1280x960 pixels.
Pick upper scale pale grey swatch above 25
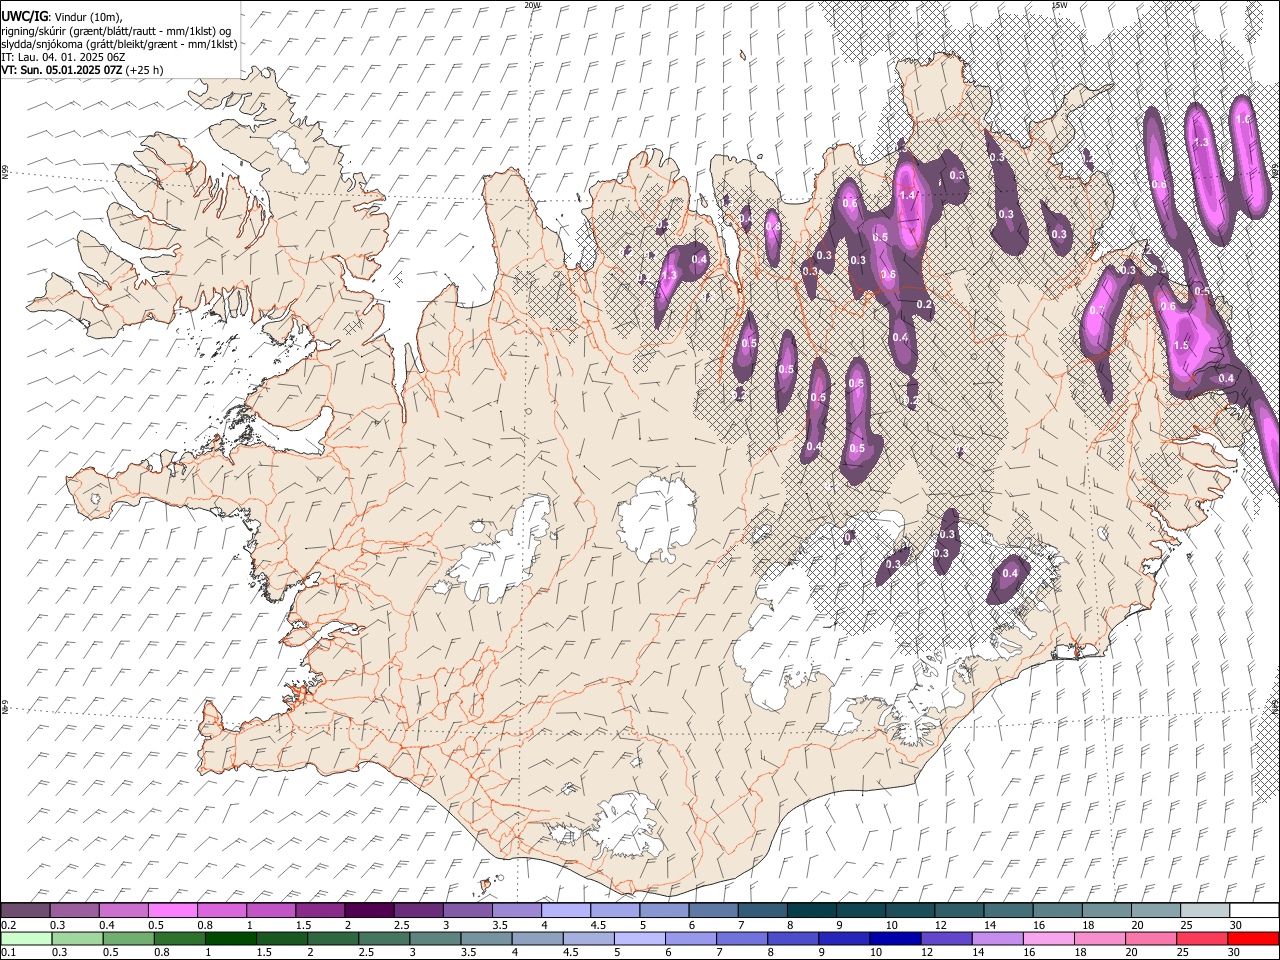click(1205, 910)
